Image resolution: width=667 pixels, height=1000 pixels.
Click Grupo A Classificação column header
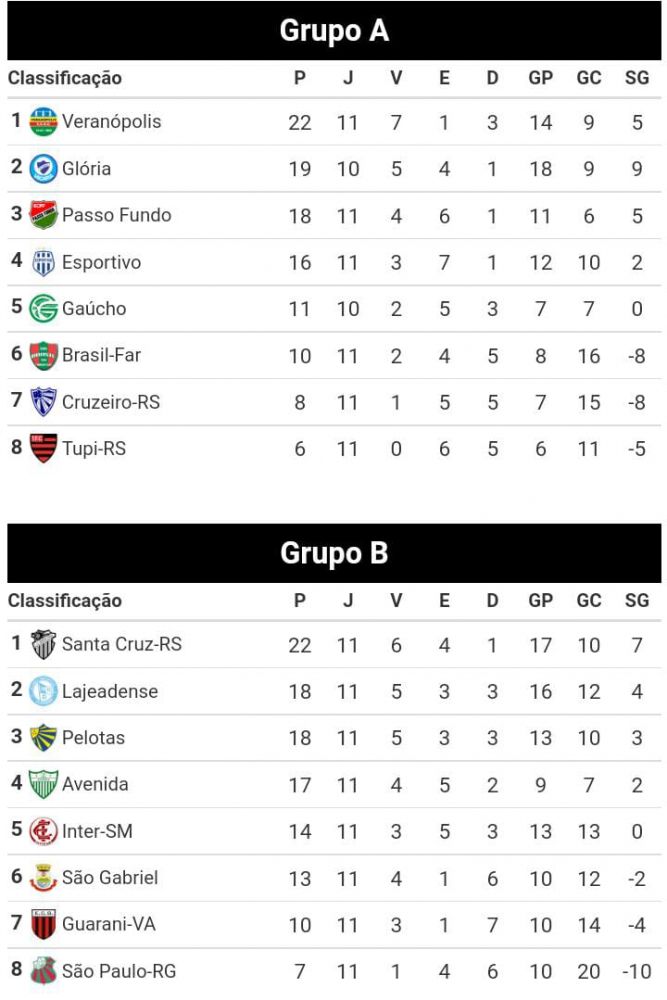[x=64, y=78]
